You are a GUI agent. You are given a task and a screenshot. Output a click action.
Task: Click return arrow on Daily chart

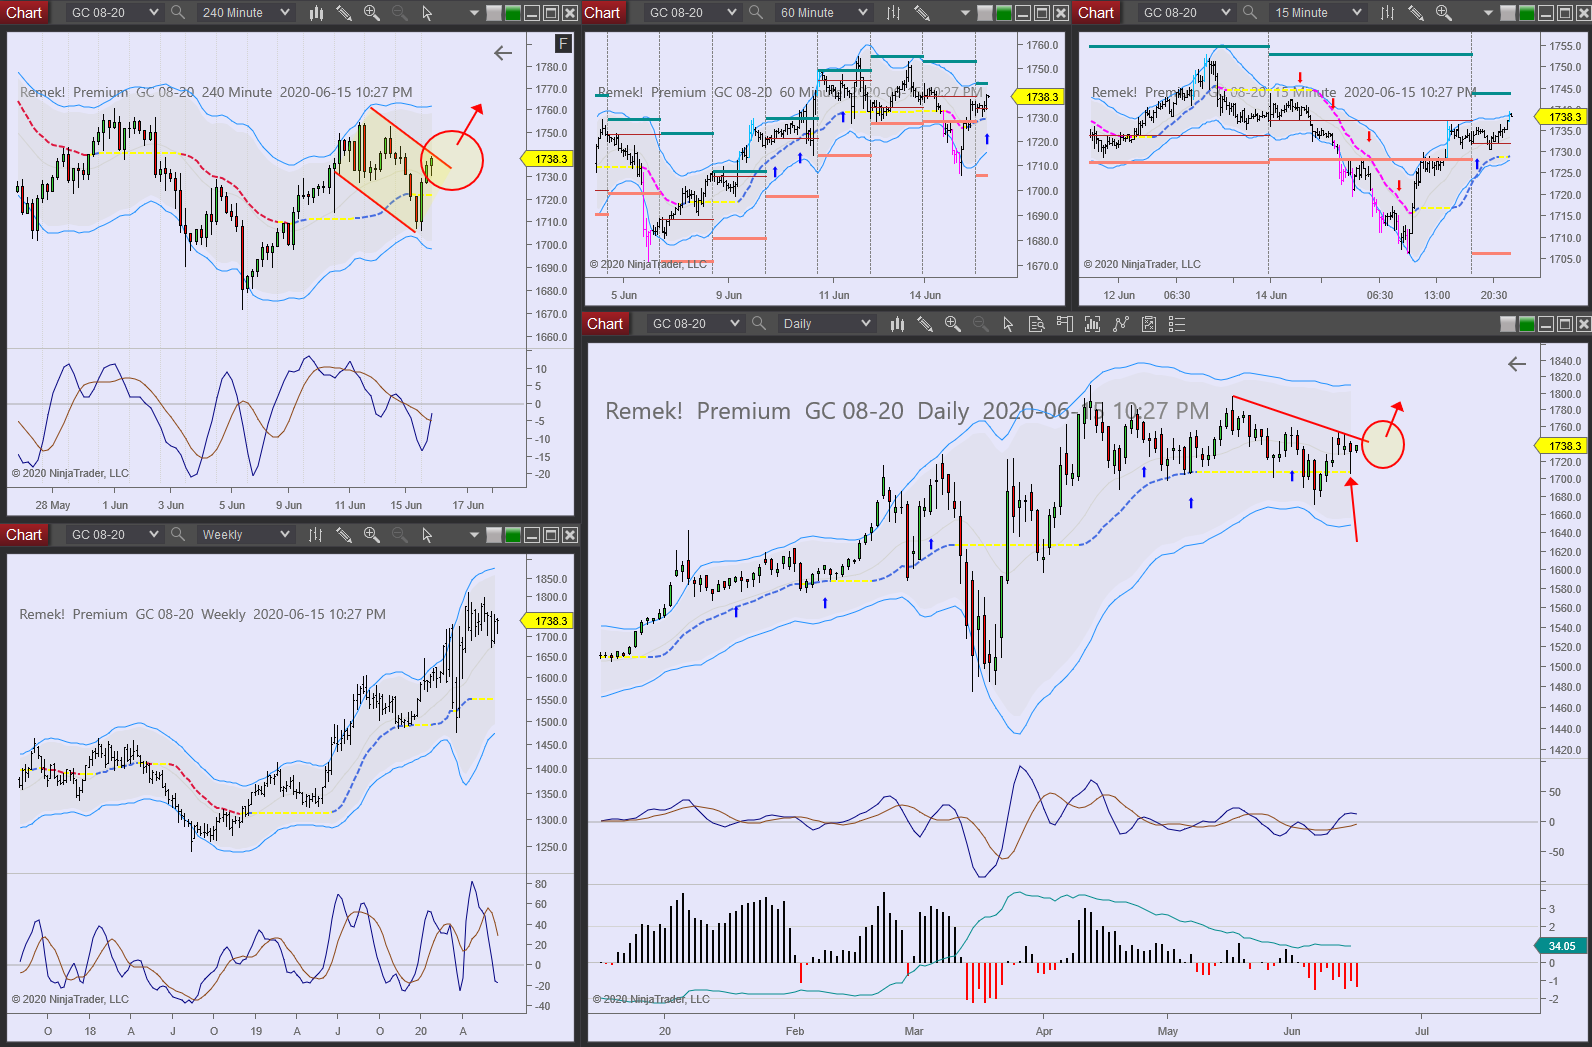point(1517,365)
